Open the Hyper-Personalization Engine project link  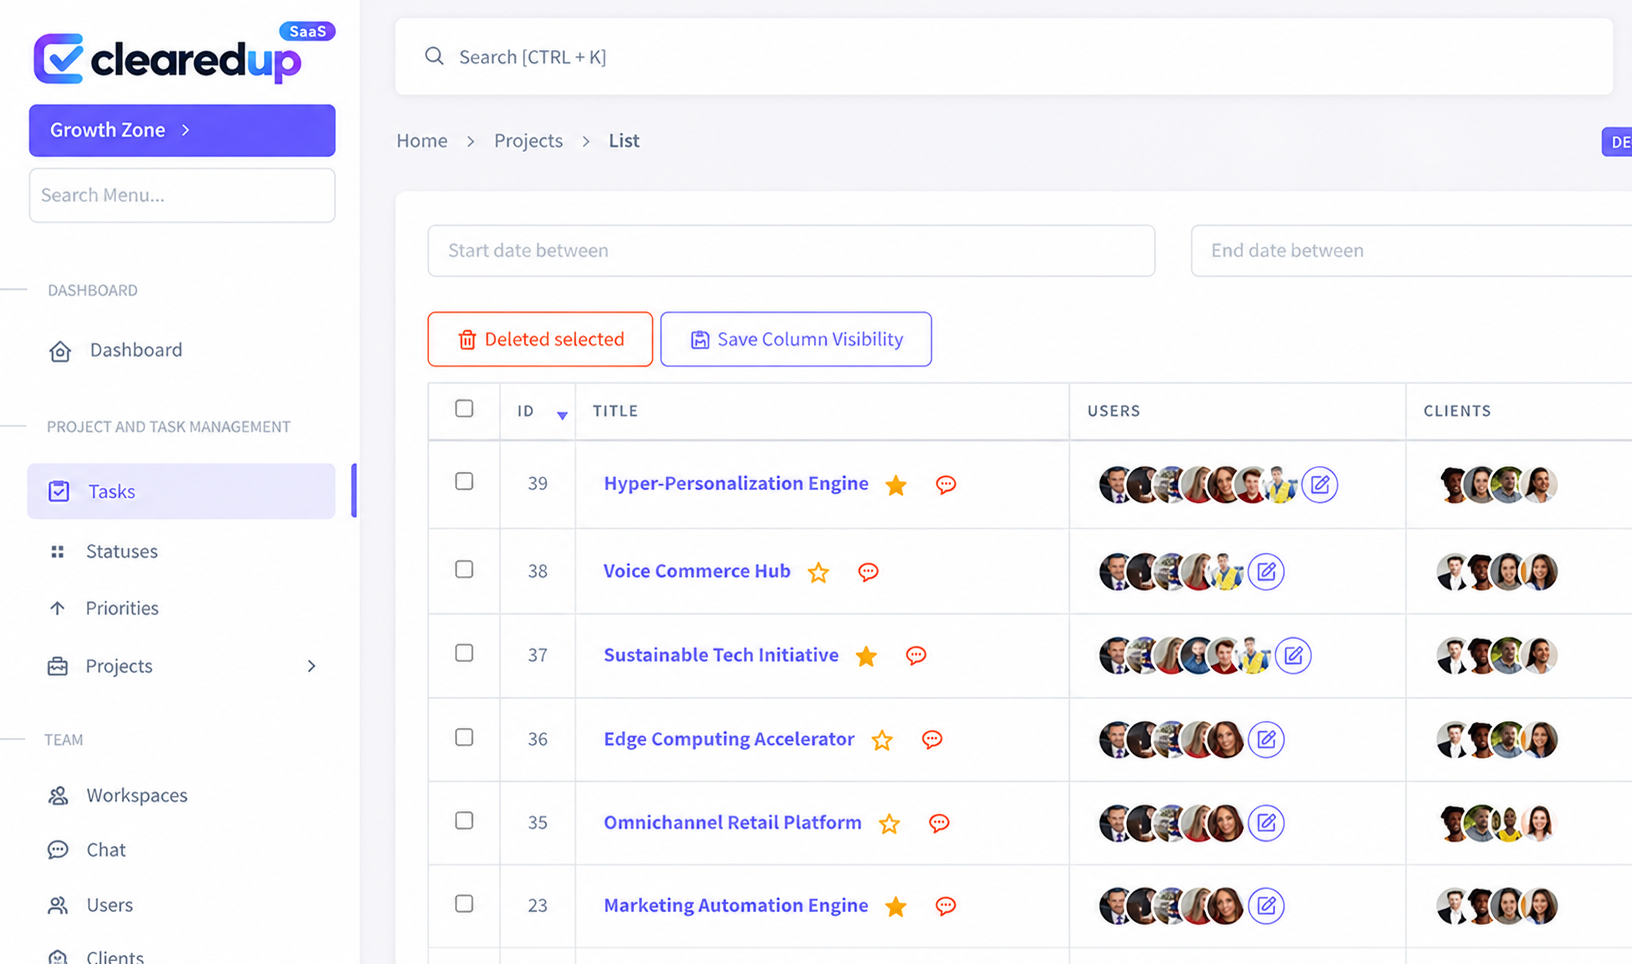click(x=736, y=483)
